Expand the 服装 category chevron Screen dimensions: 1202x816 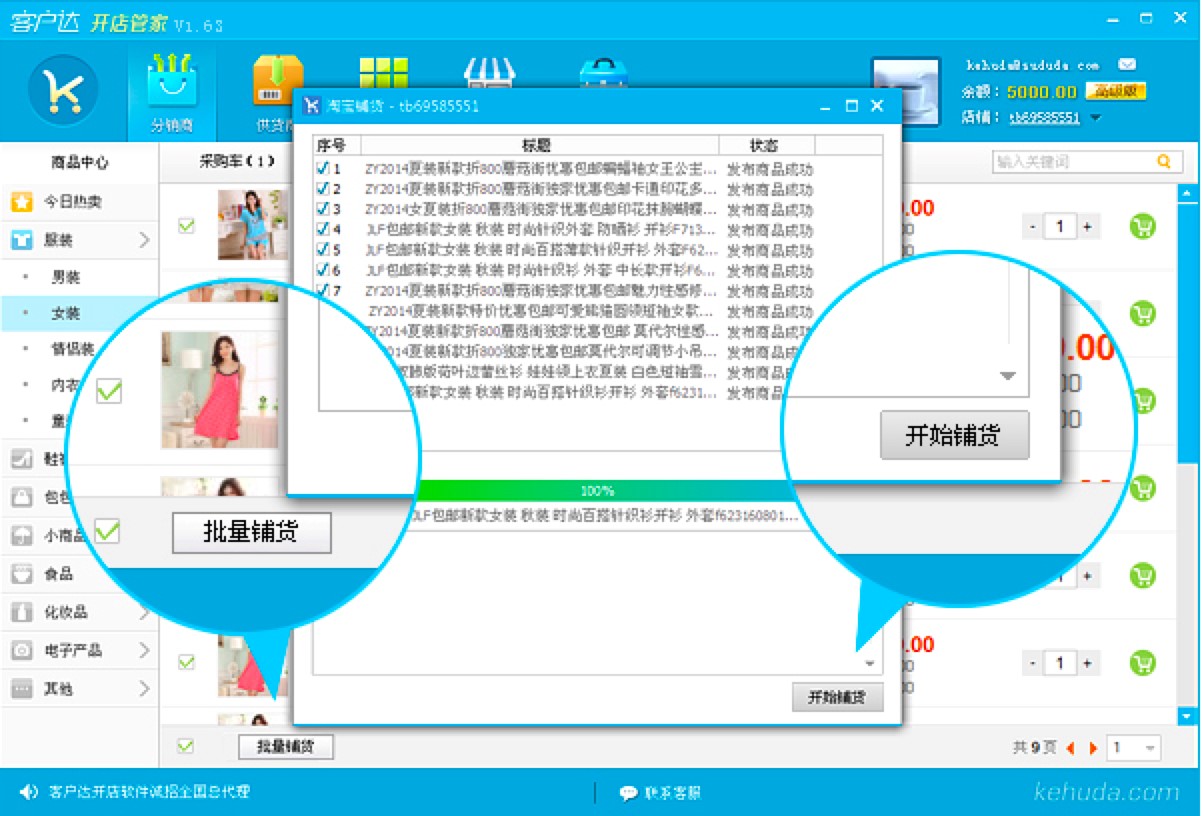coord(144,240)
